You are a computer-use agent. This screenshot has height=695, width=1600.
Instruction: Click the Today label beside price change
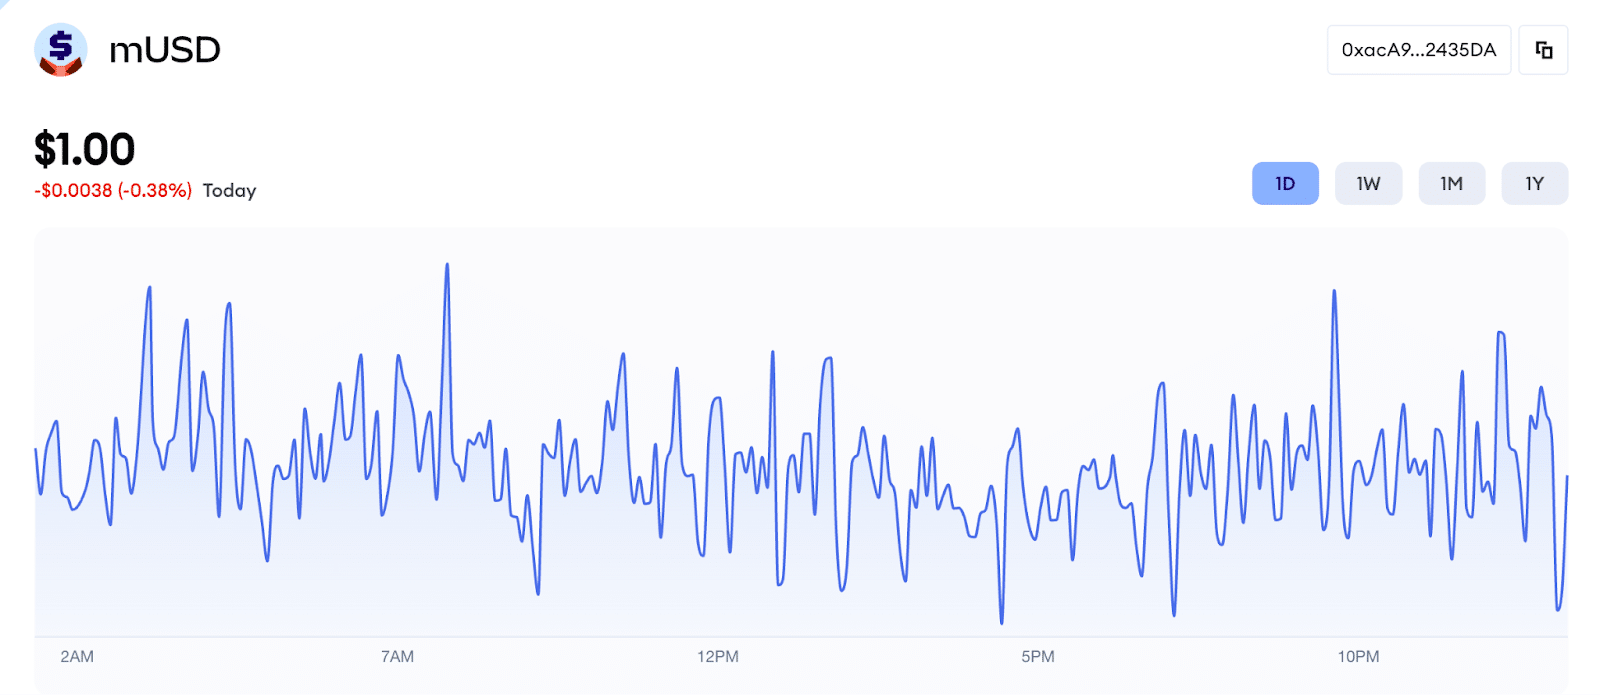pyautogui.click(x=229, y=191)
